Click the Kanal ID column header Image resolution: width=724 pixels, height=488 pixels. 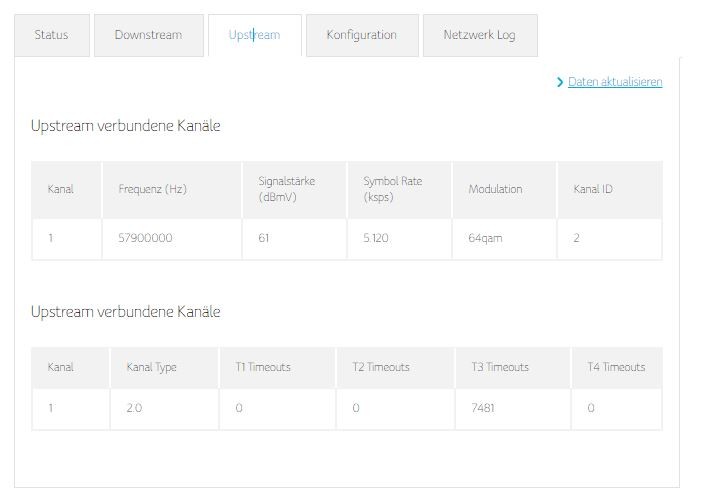pos(592,189)
